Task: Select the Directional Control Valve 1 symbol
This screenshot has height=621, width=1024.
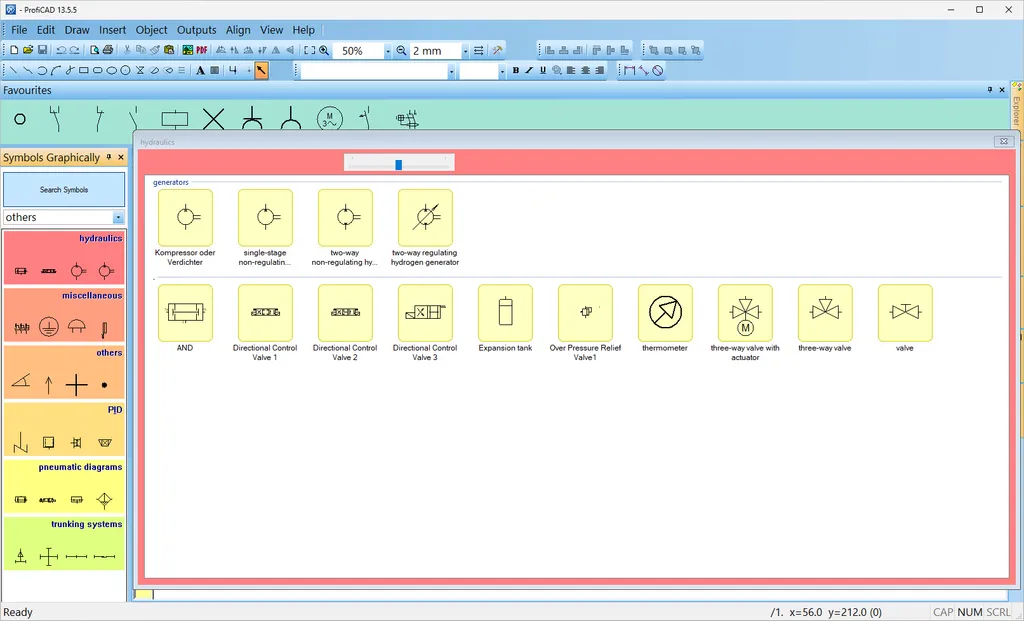Action: pos(265,313)
